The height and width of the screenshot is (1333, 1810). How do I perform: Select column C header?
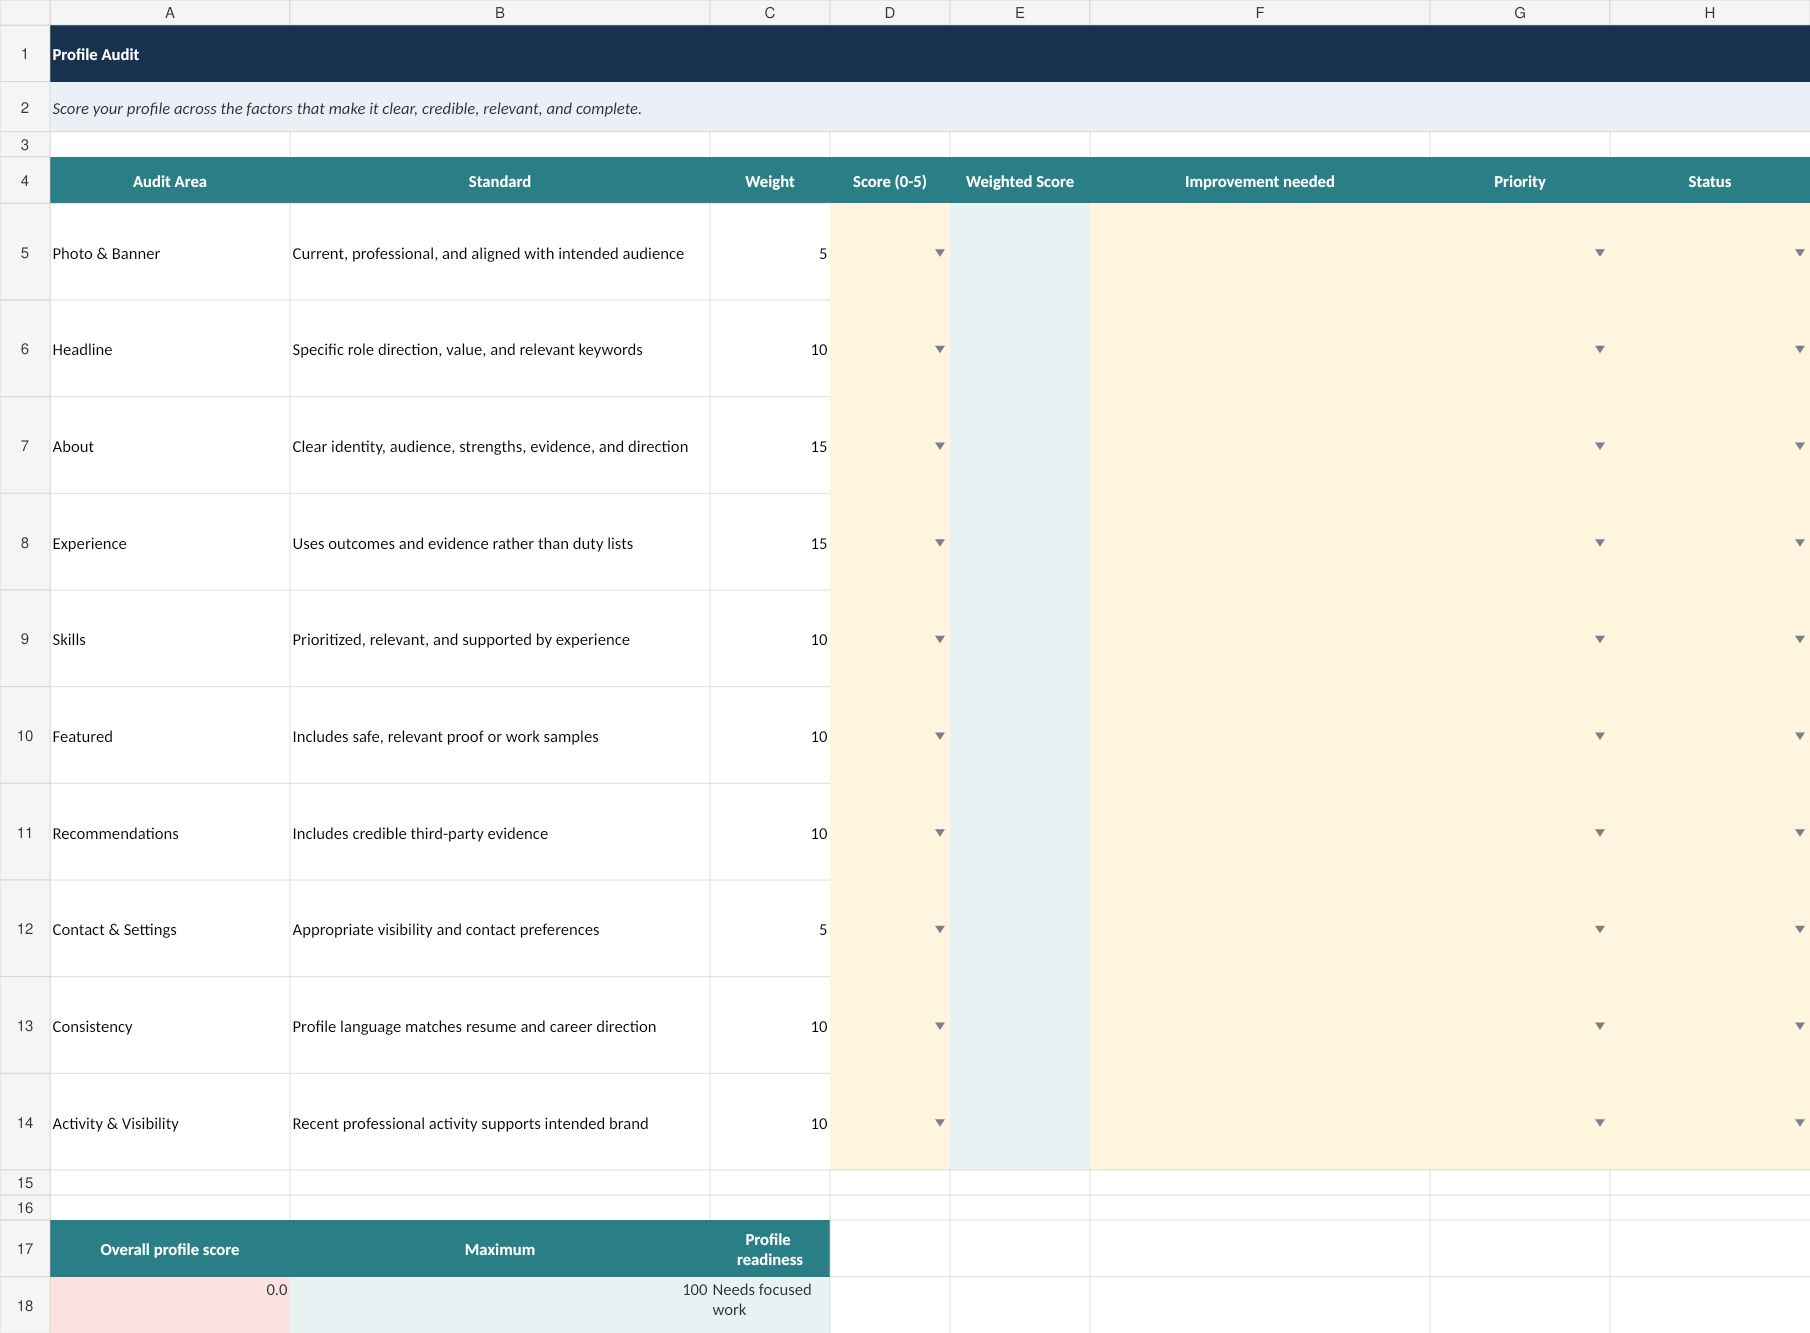[x=770, y=12]
